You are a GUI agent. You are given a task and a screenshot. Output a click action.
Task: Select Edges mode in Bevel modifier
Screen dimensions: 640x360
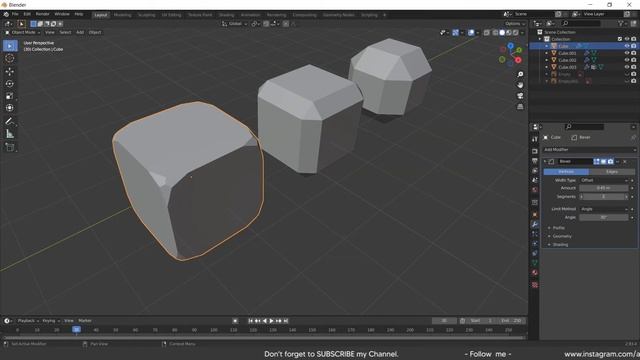[x=612, y=172]
